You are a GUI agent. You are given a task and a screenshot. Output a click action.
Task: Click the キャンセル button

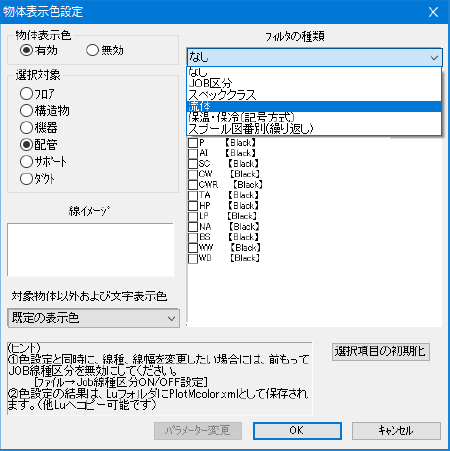(x=396, y=431)
